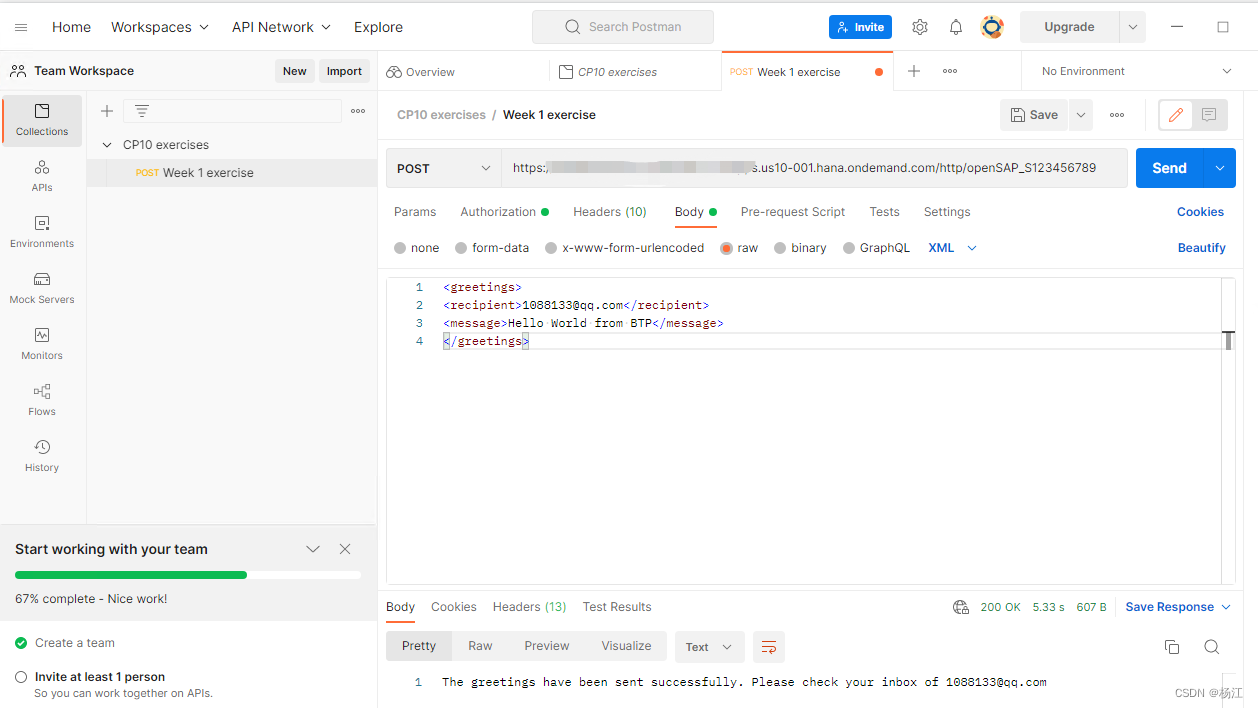Open the response Text format dropdown
1258x708 pixels.
(710, 647)
